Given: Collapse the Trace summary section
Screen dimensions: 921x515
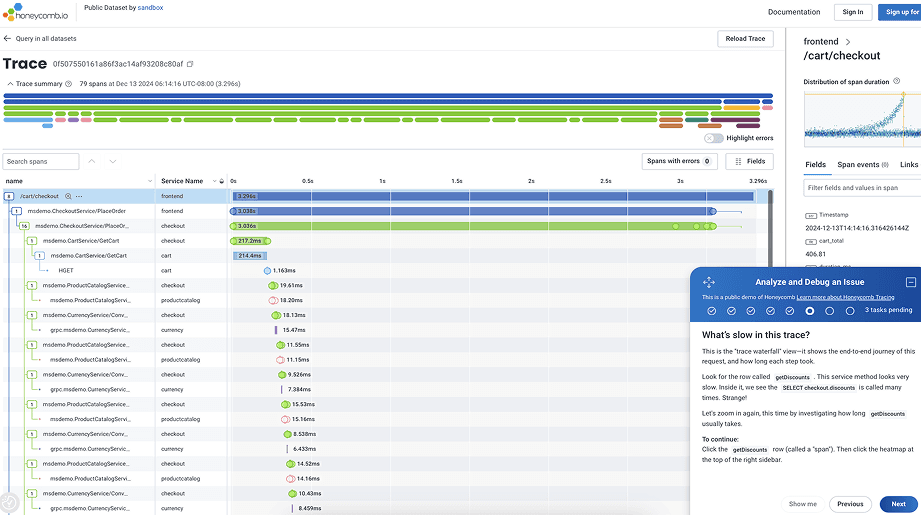Looking at the screenshot, I should [10, 84].
